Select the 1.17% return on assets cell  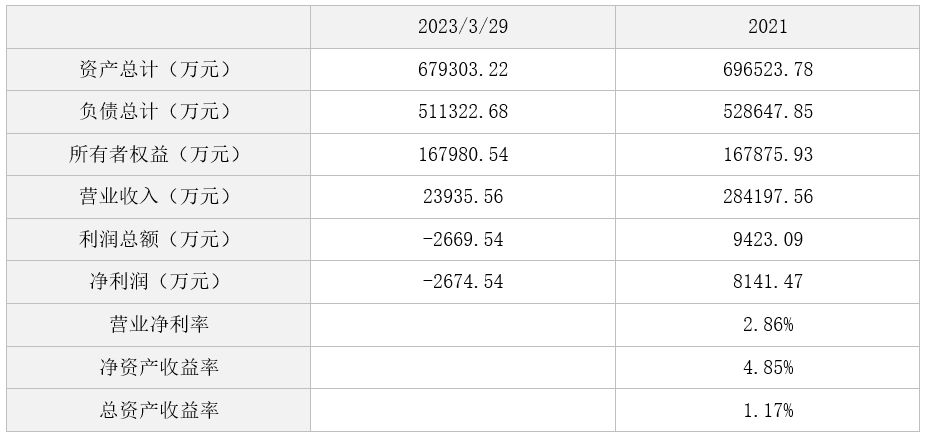coord(767,410)
